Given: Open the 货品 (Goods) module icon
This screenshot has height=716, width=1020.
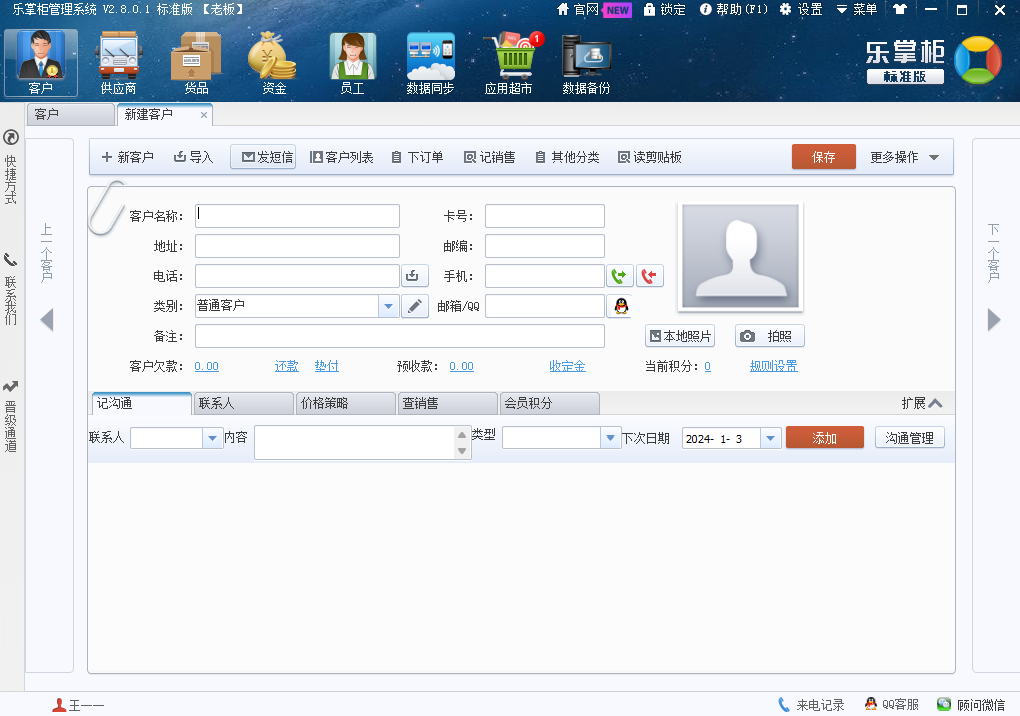Looking at the screenshot, I should point(196,63).
